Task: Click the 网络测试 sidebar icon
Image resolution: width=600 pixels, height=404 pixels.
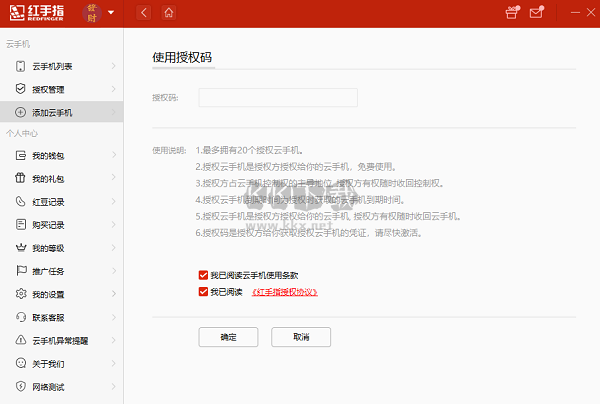Action: click(20, 386)
